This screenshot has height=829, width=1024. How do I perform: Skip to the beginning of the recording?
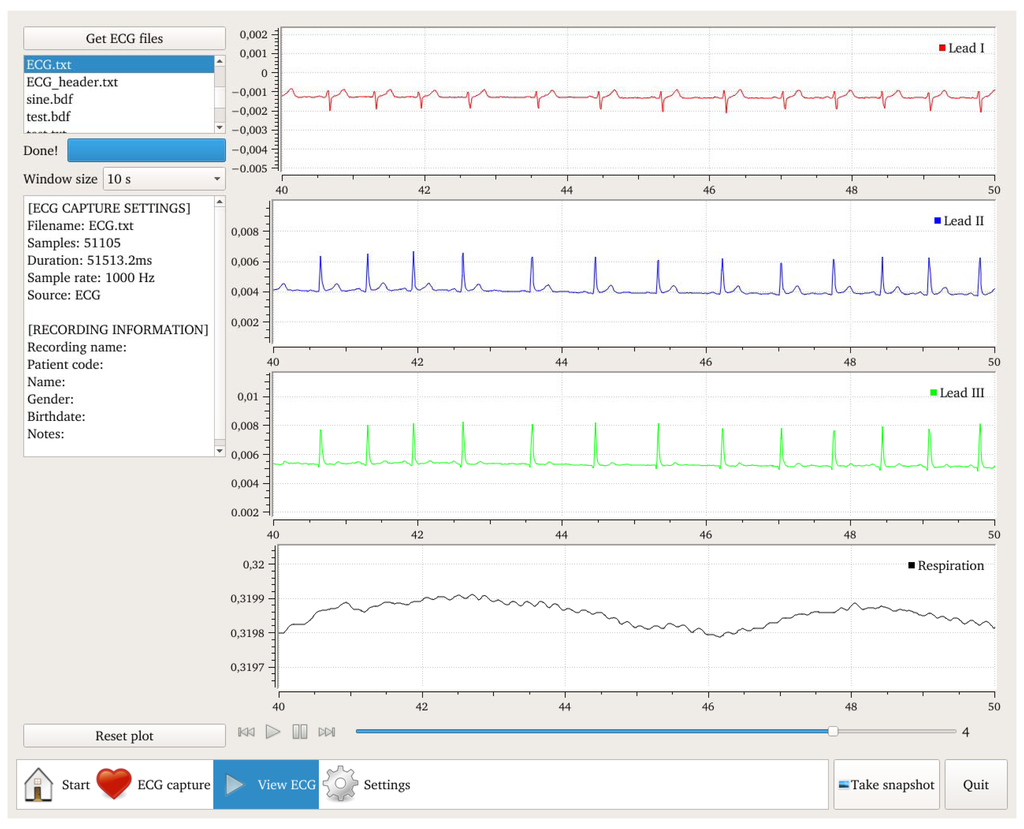coord(246,732)
